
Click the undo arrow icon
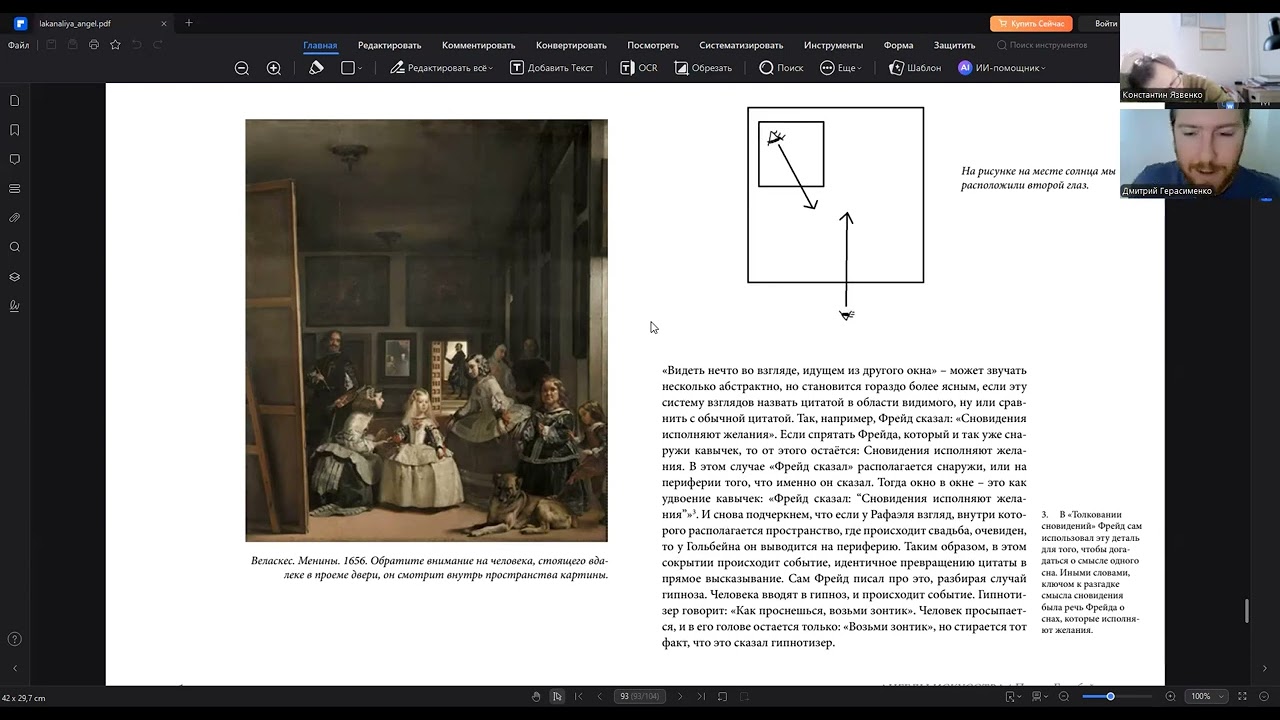coord(136,45)
